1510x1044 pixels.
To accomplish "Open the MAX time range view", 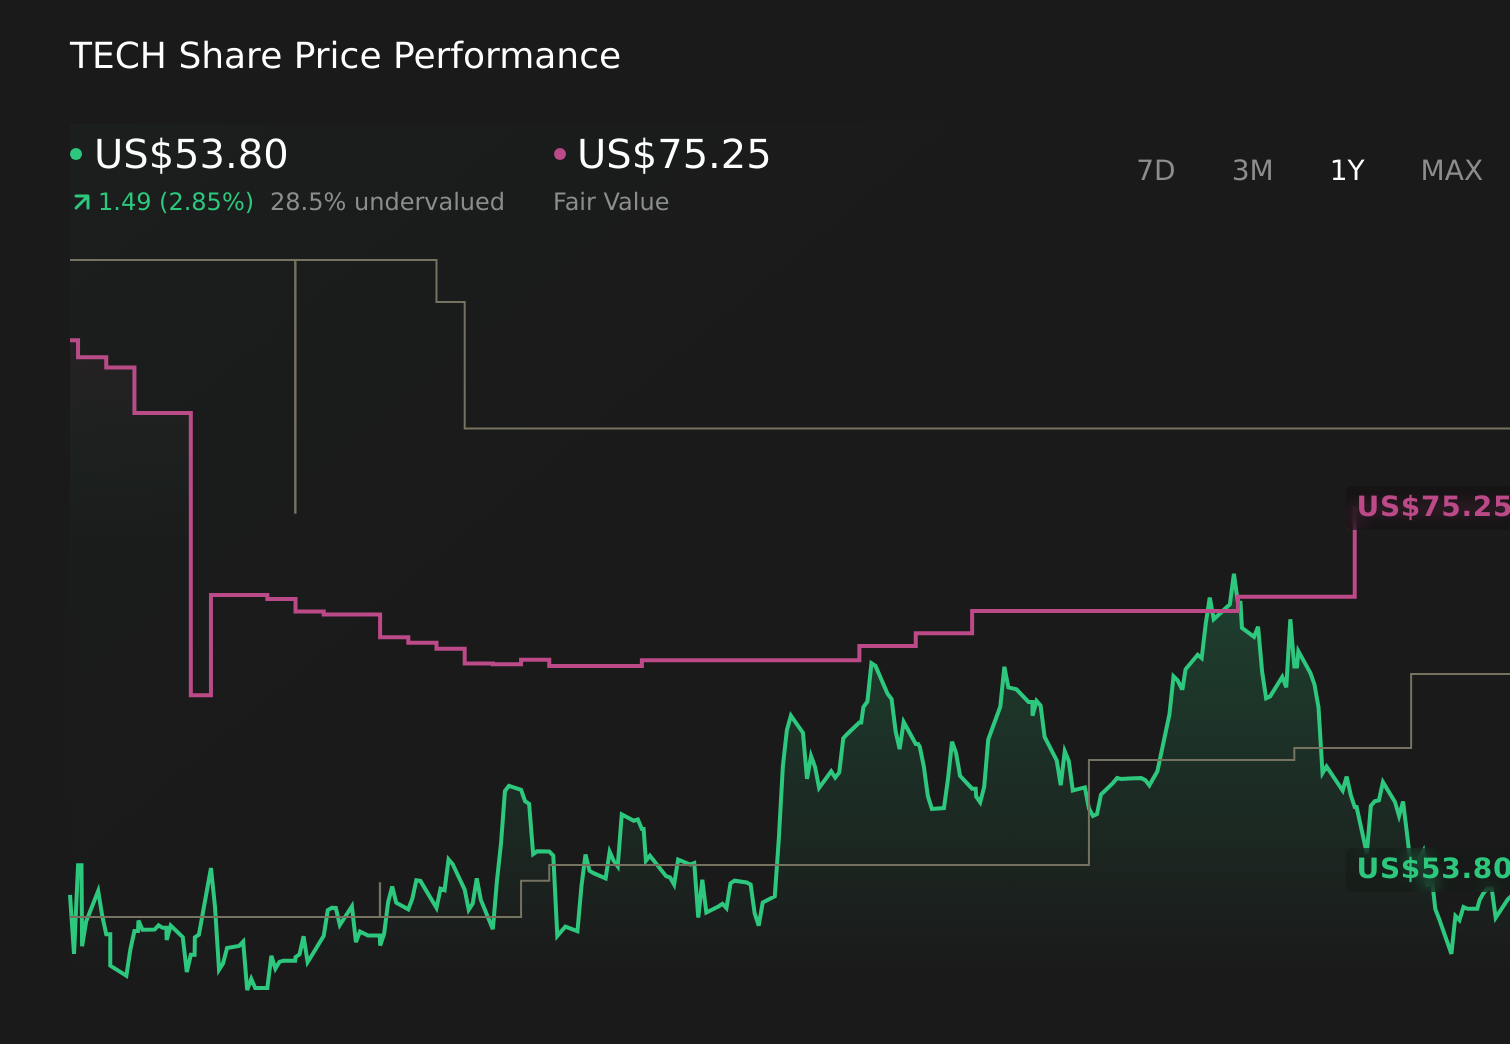I will pyautogui.click(x=1450, y=170).
